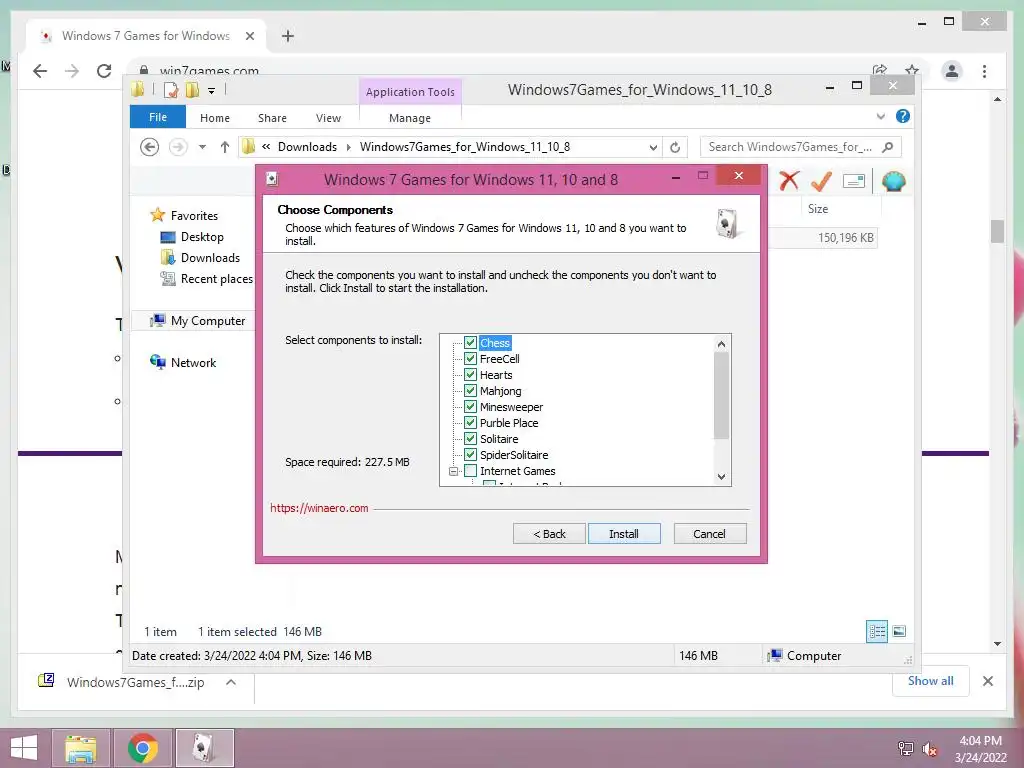Open the winaero.com link
The image size is (1024, 768).
pyautogui.click(x=319, y=508)
